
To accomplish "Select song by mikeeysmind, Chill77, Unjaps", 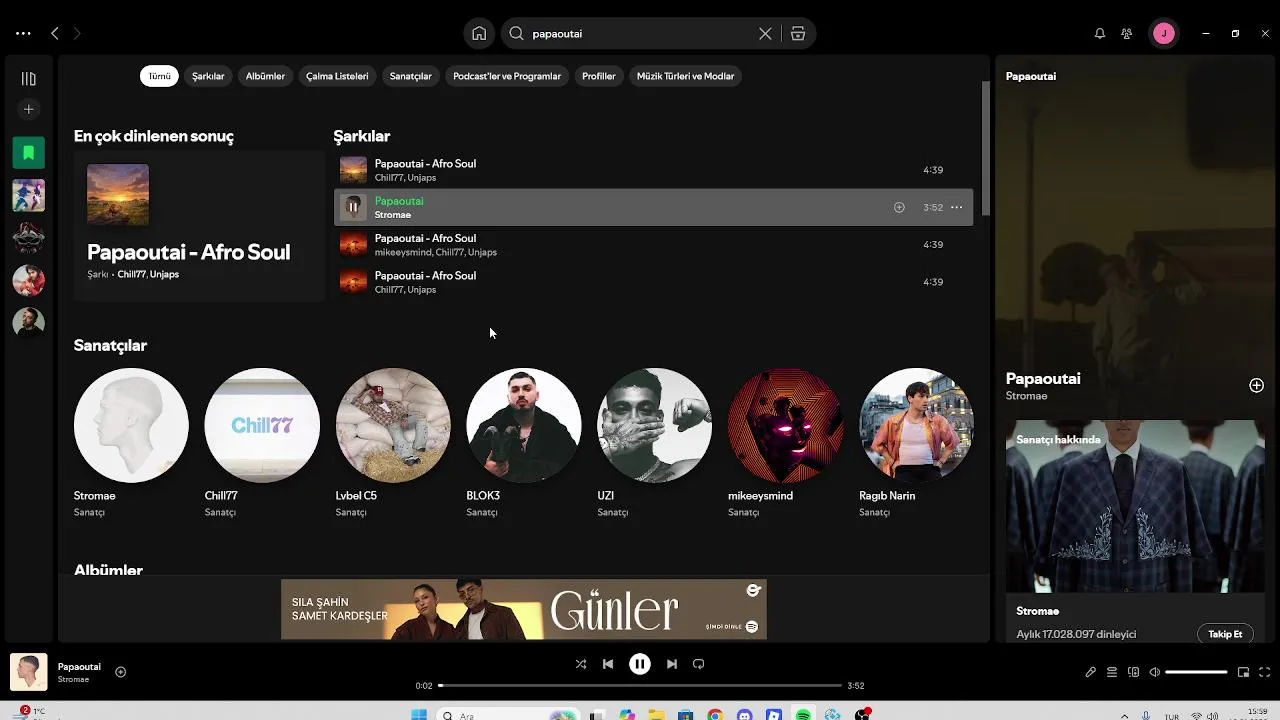I will click(653, 245).
